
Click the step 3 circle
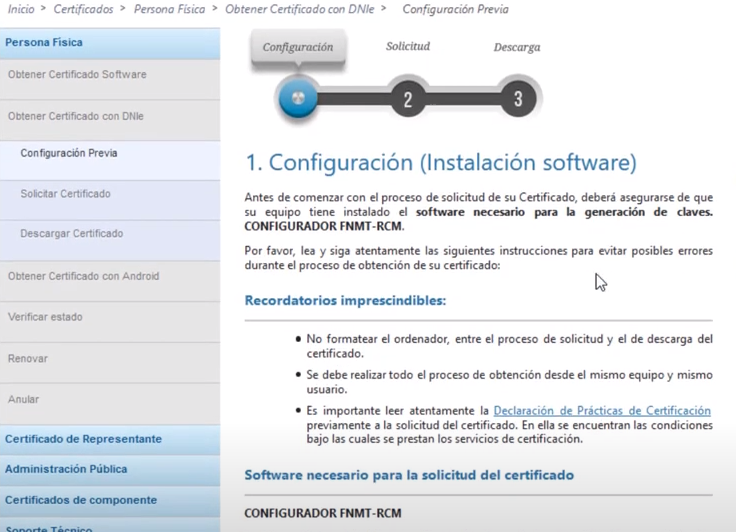(x=518, y=99)
